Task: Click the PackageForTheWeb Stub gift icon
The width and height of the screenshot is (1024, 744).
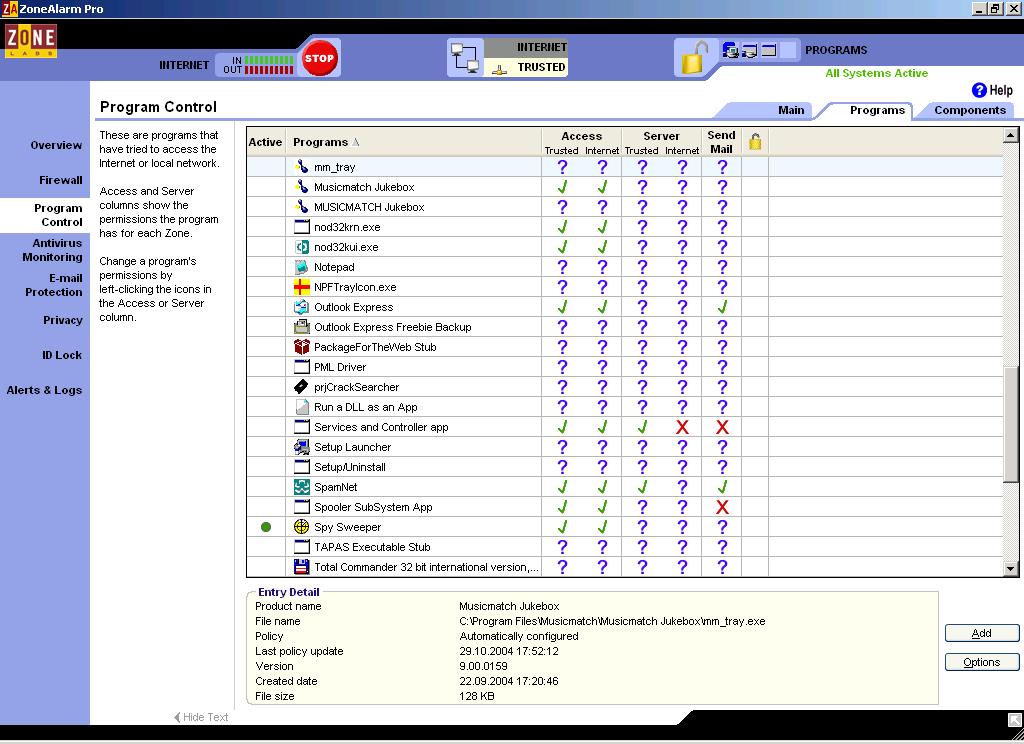Action: pos(301,347)
